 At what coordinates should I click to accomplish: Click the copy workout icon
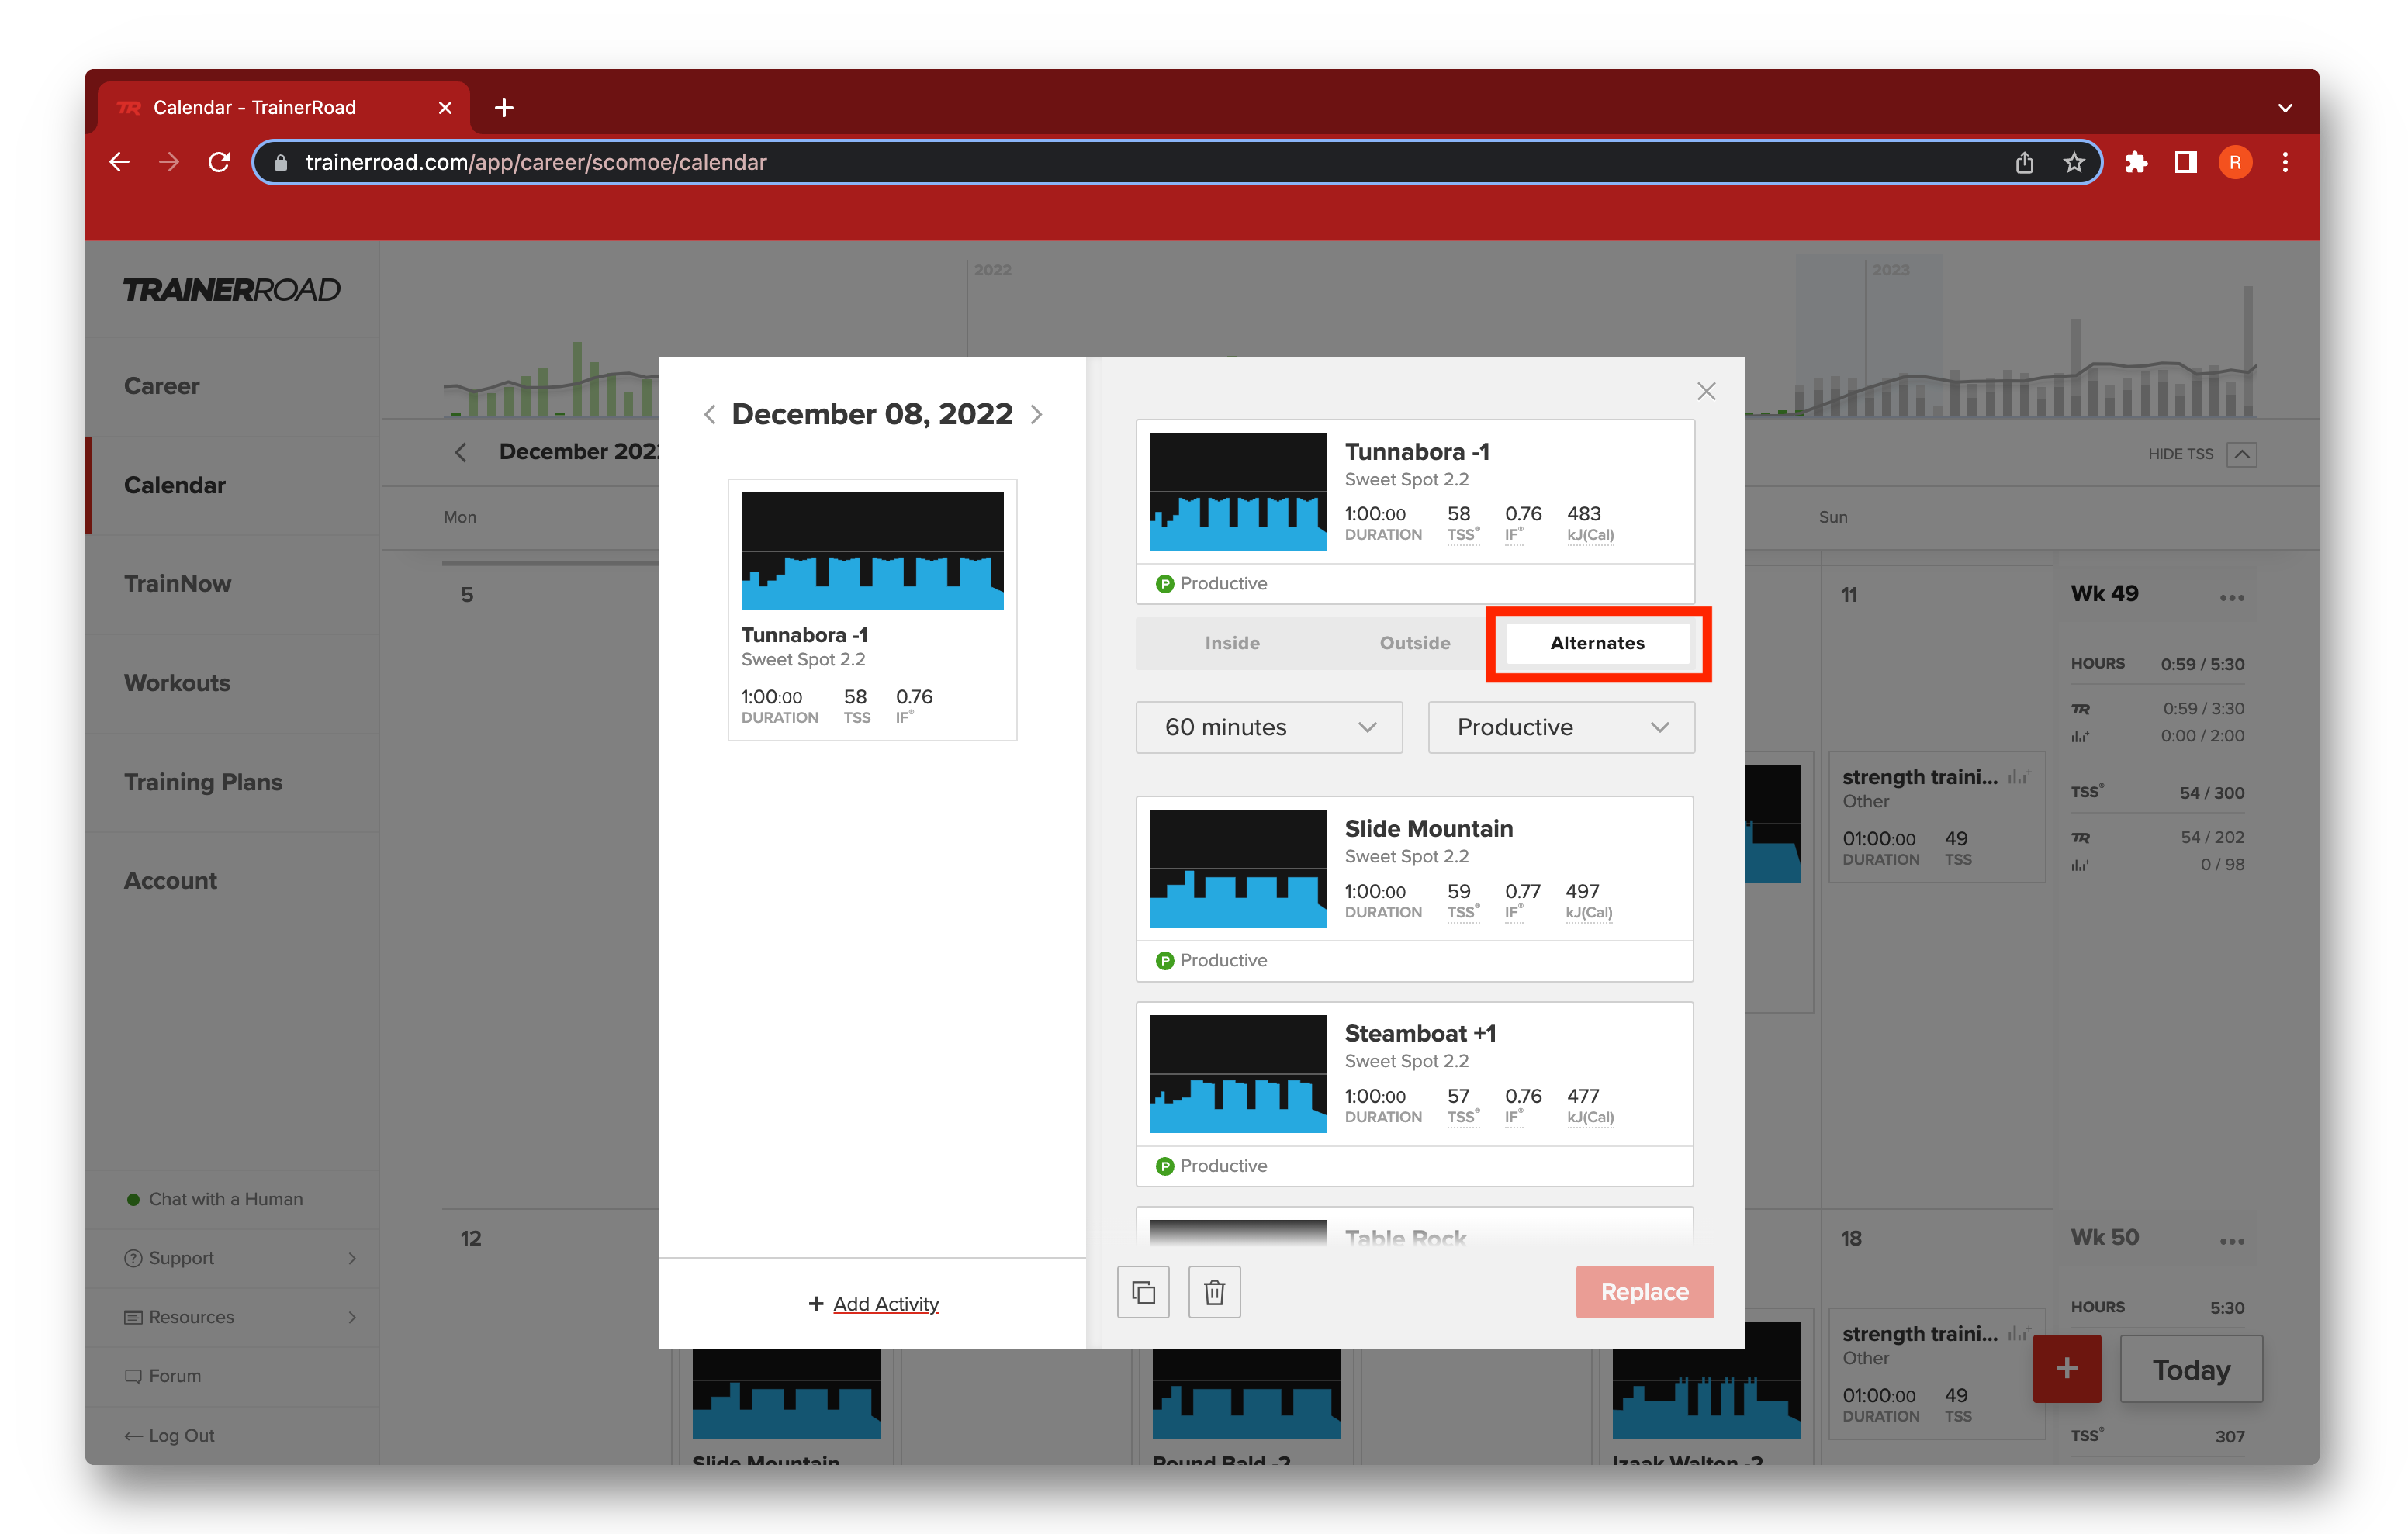1143,1291
